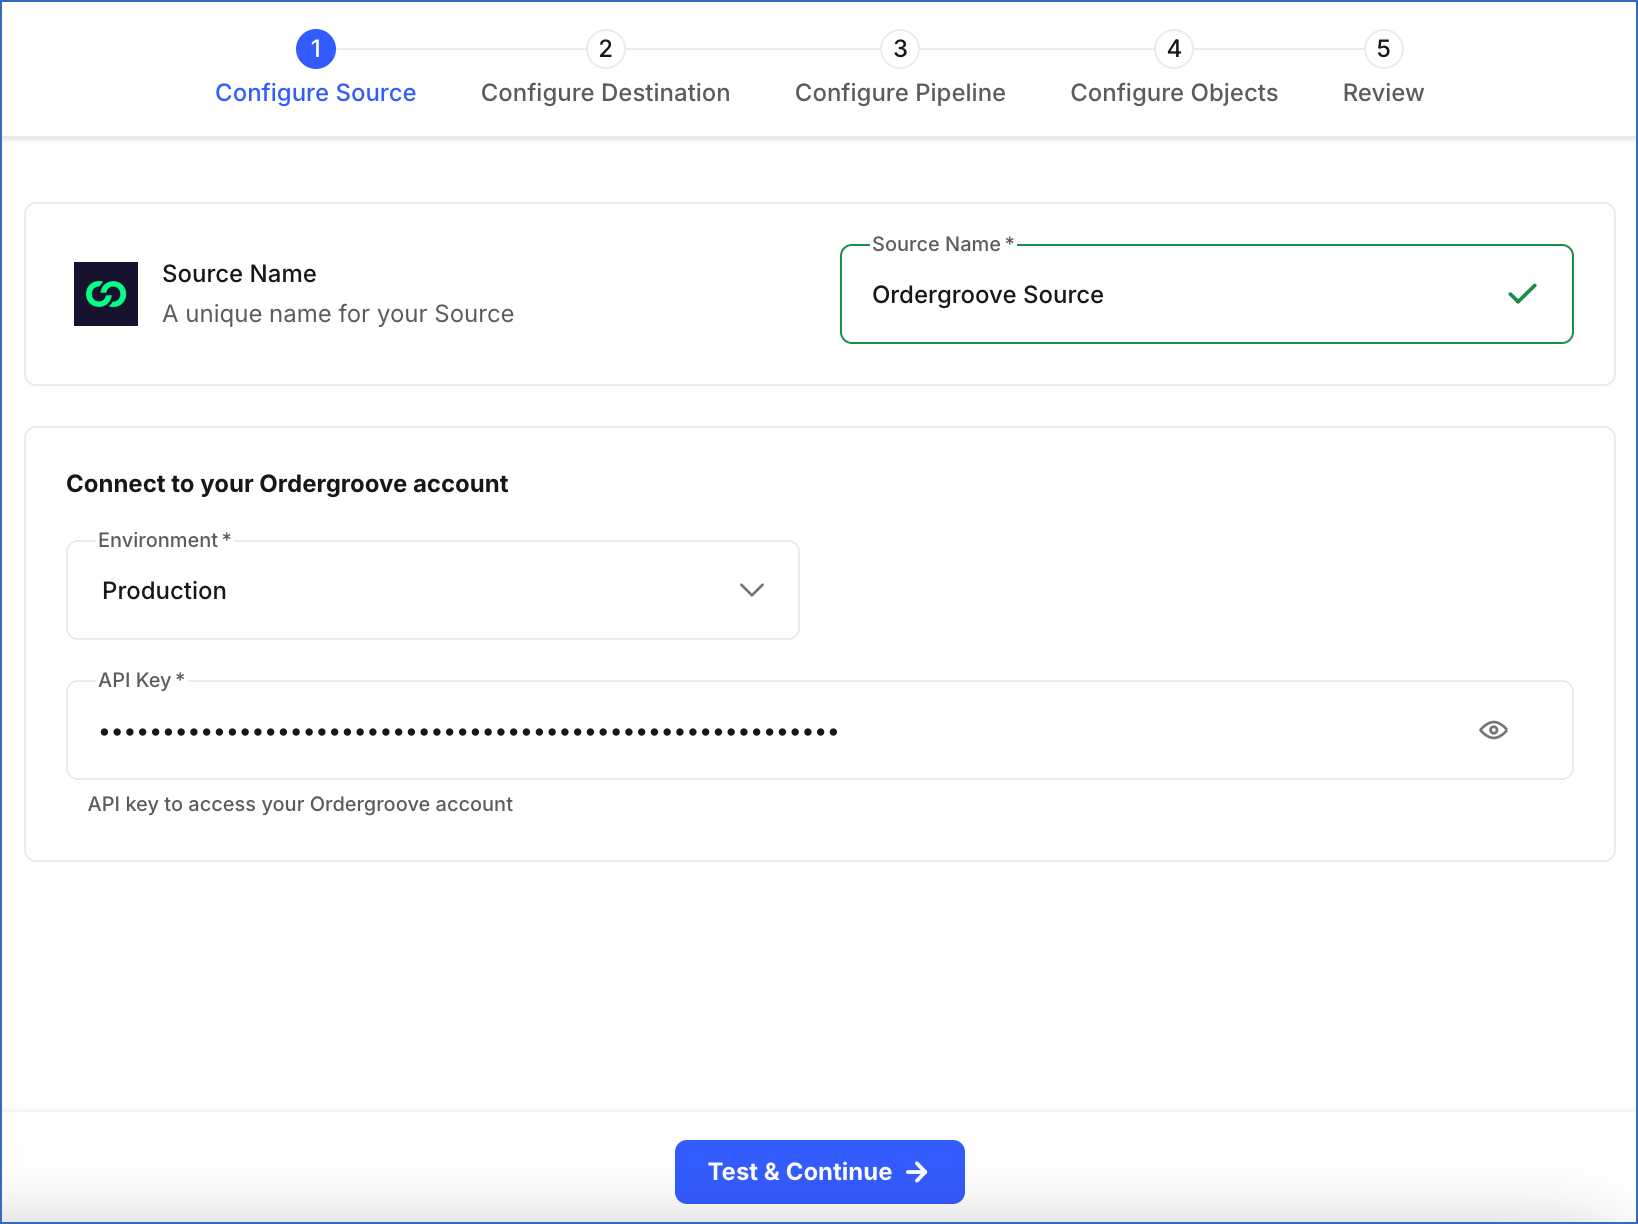
Task: Click the Ordergroove source logo icon
Action: (x=104, y=294)
